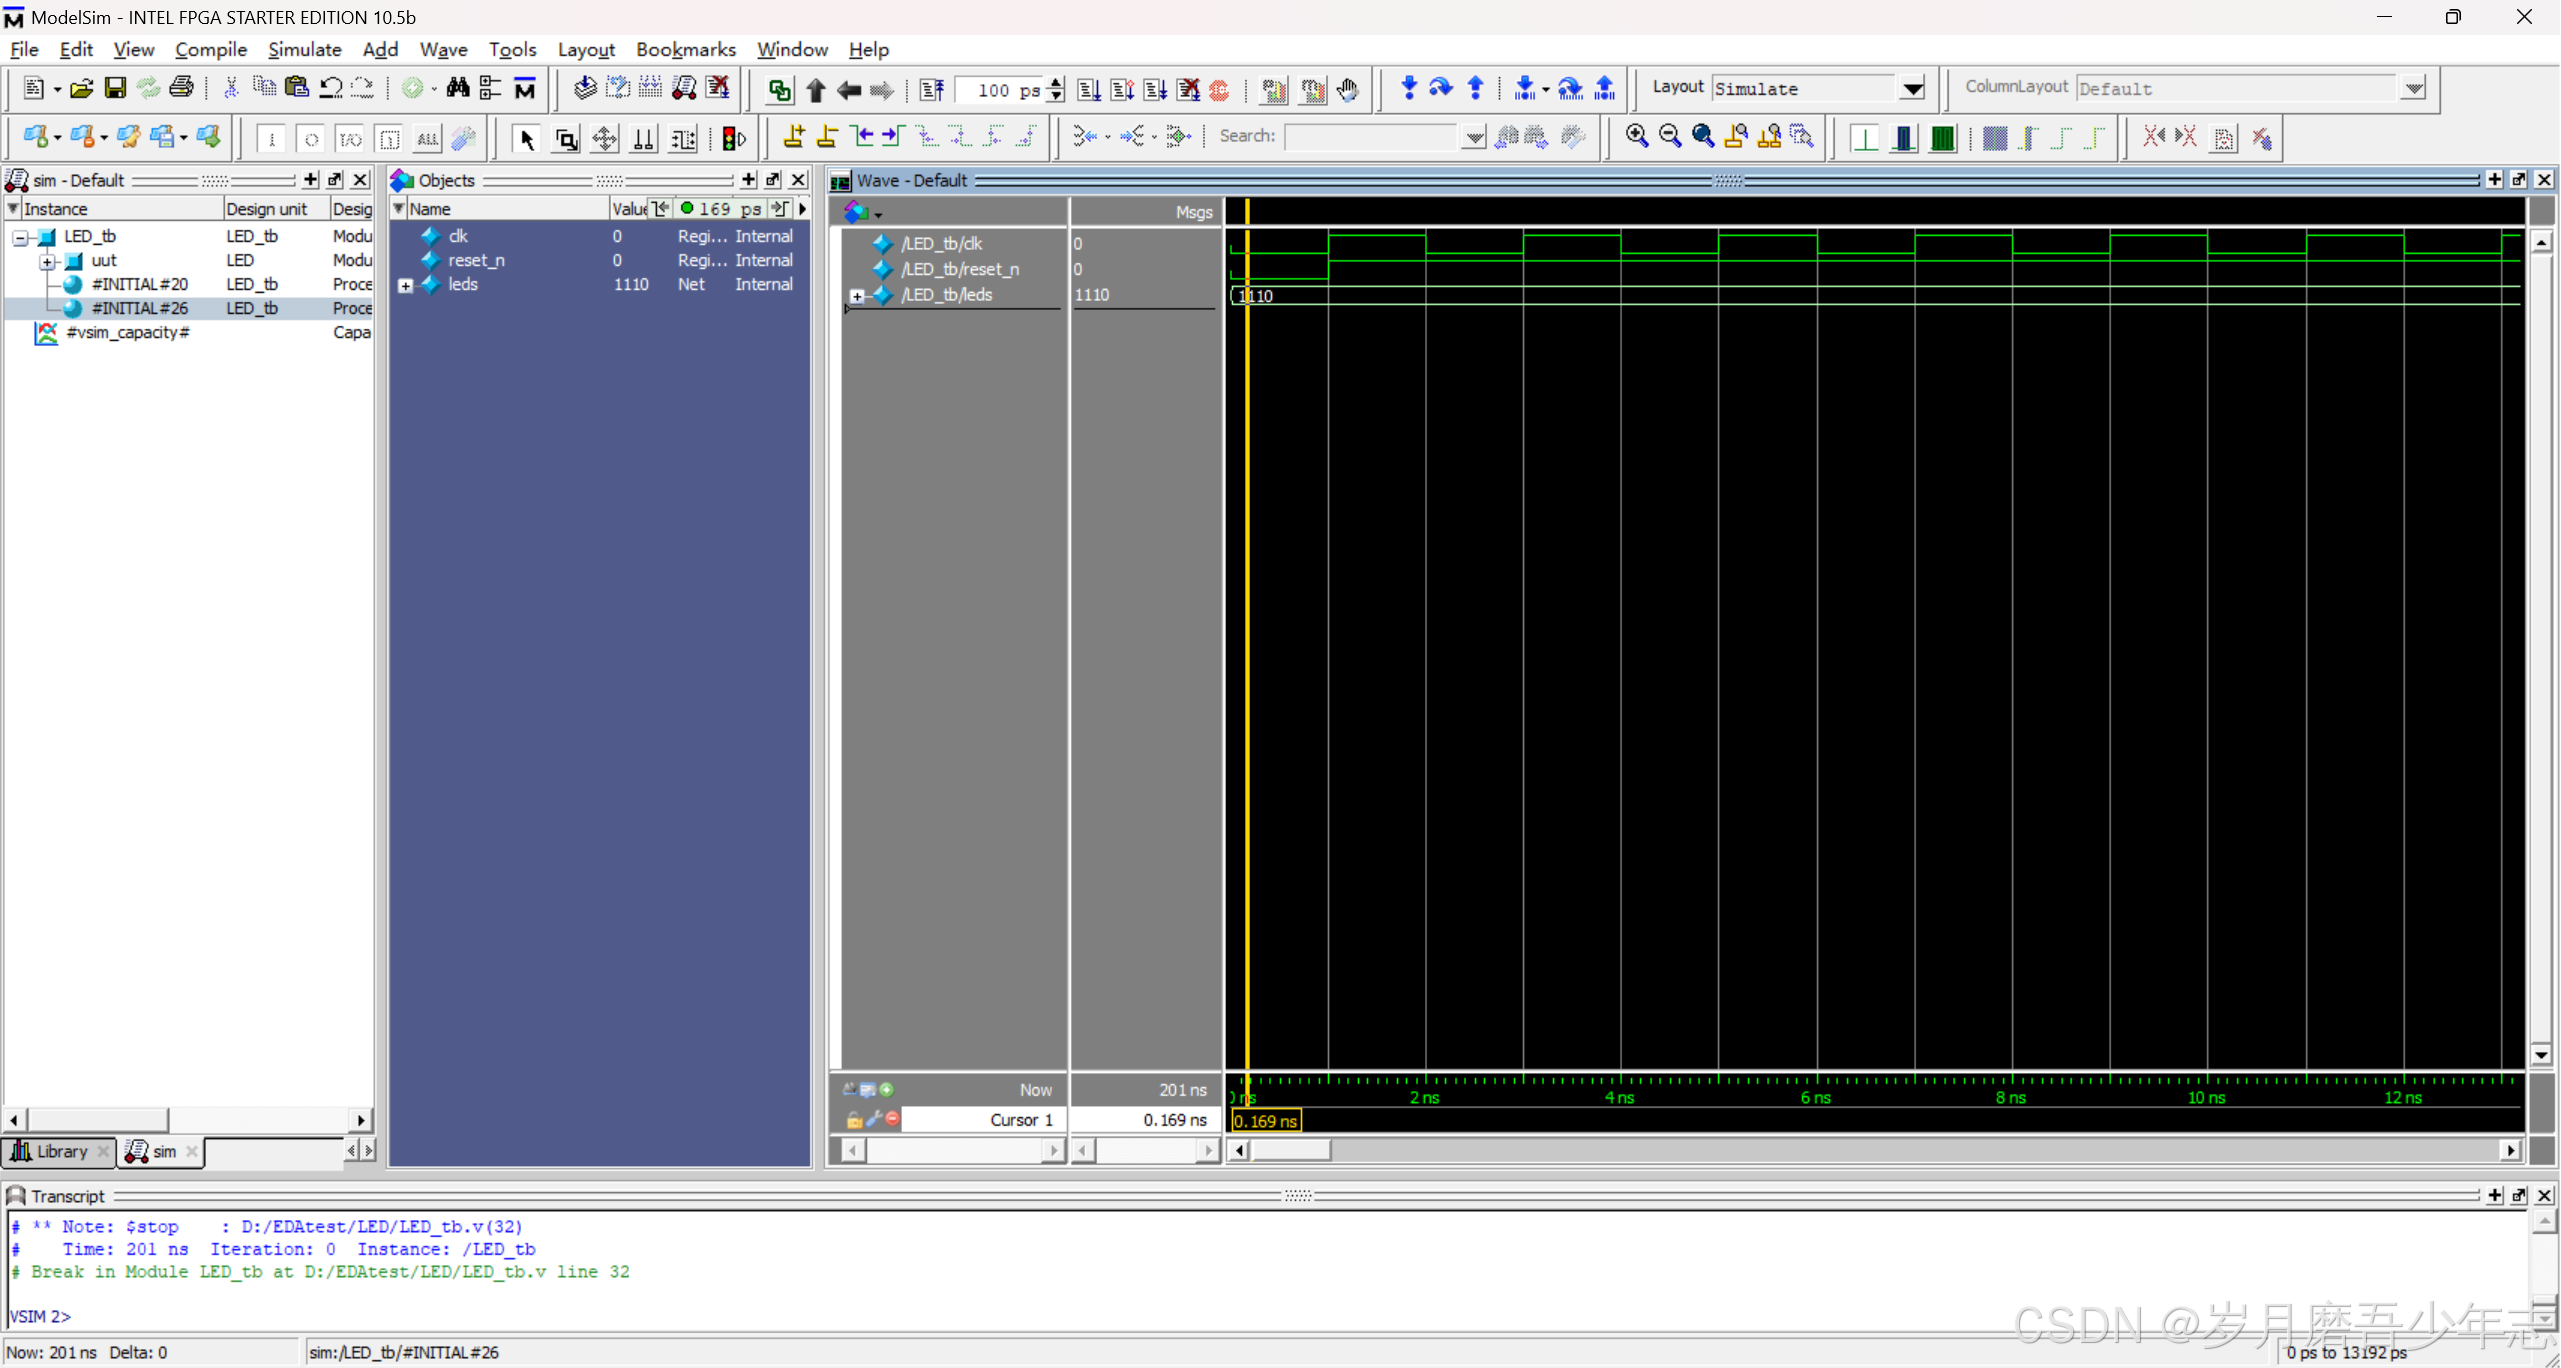Viewport: 2561px width, 1368px height.
Task: Increase run length with the up stepper
Action: pyautogui.click(x=1057, y=83)
